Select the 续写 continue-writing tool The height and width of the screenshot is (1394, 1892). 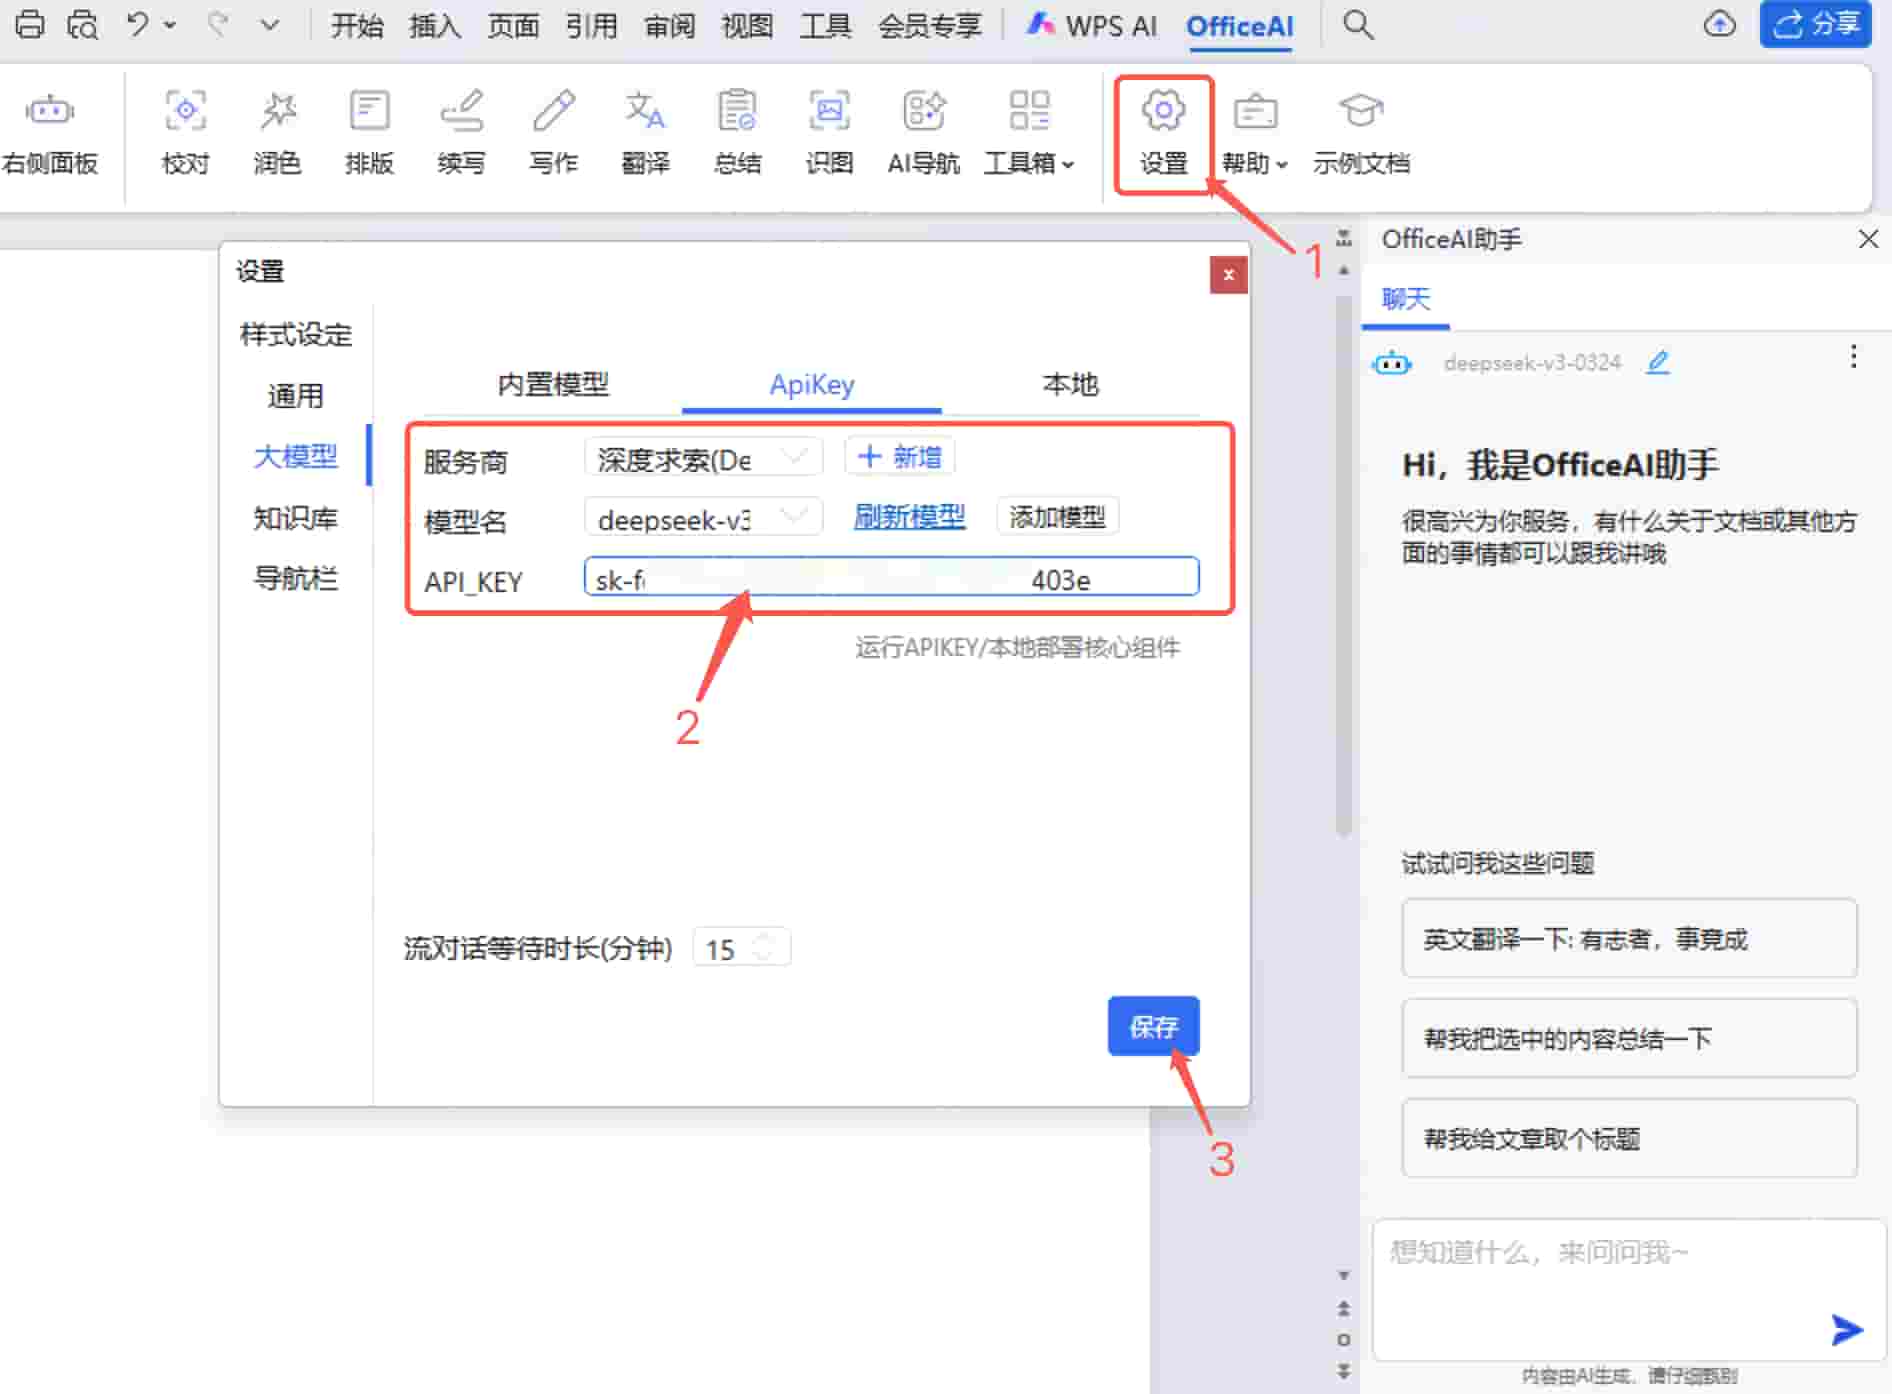click(x=461, y=130)
